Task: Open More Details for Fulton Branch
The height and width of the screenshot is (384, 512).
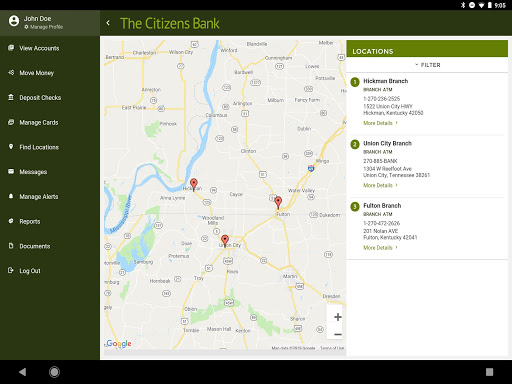Action: coord(380,248)
